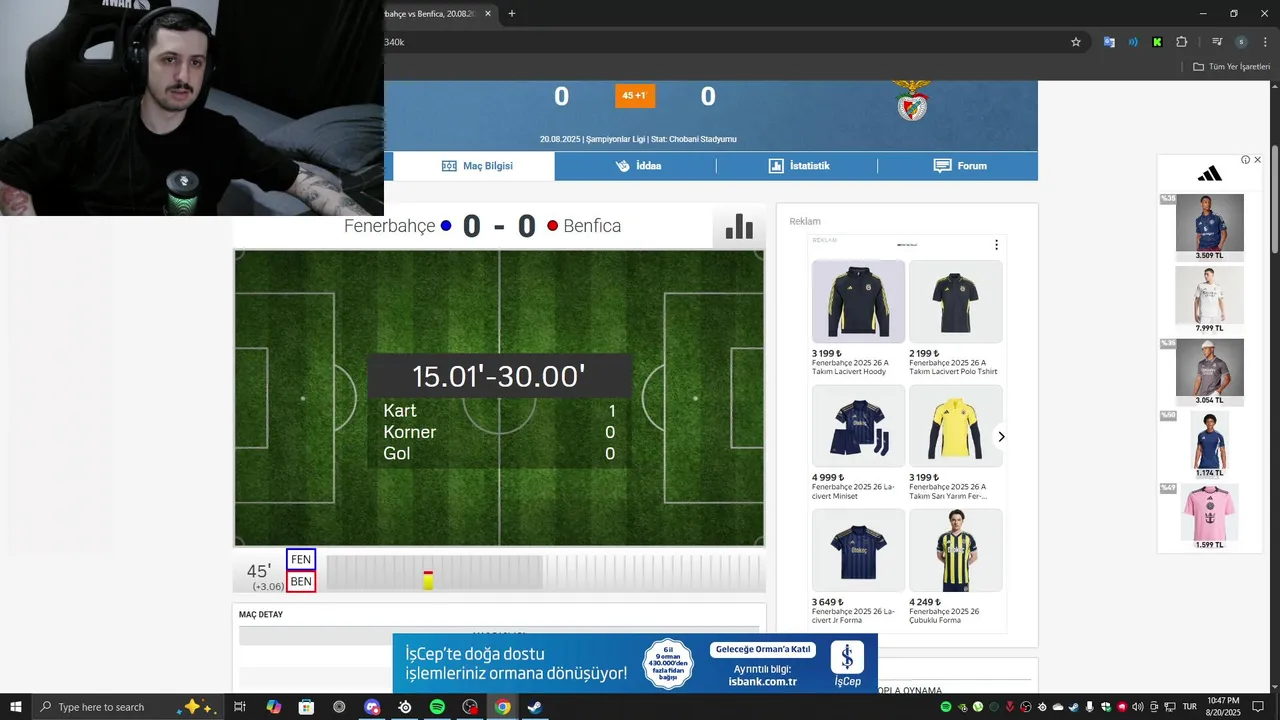Click the 45+1' match minute badge

[x=635, y=96]
